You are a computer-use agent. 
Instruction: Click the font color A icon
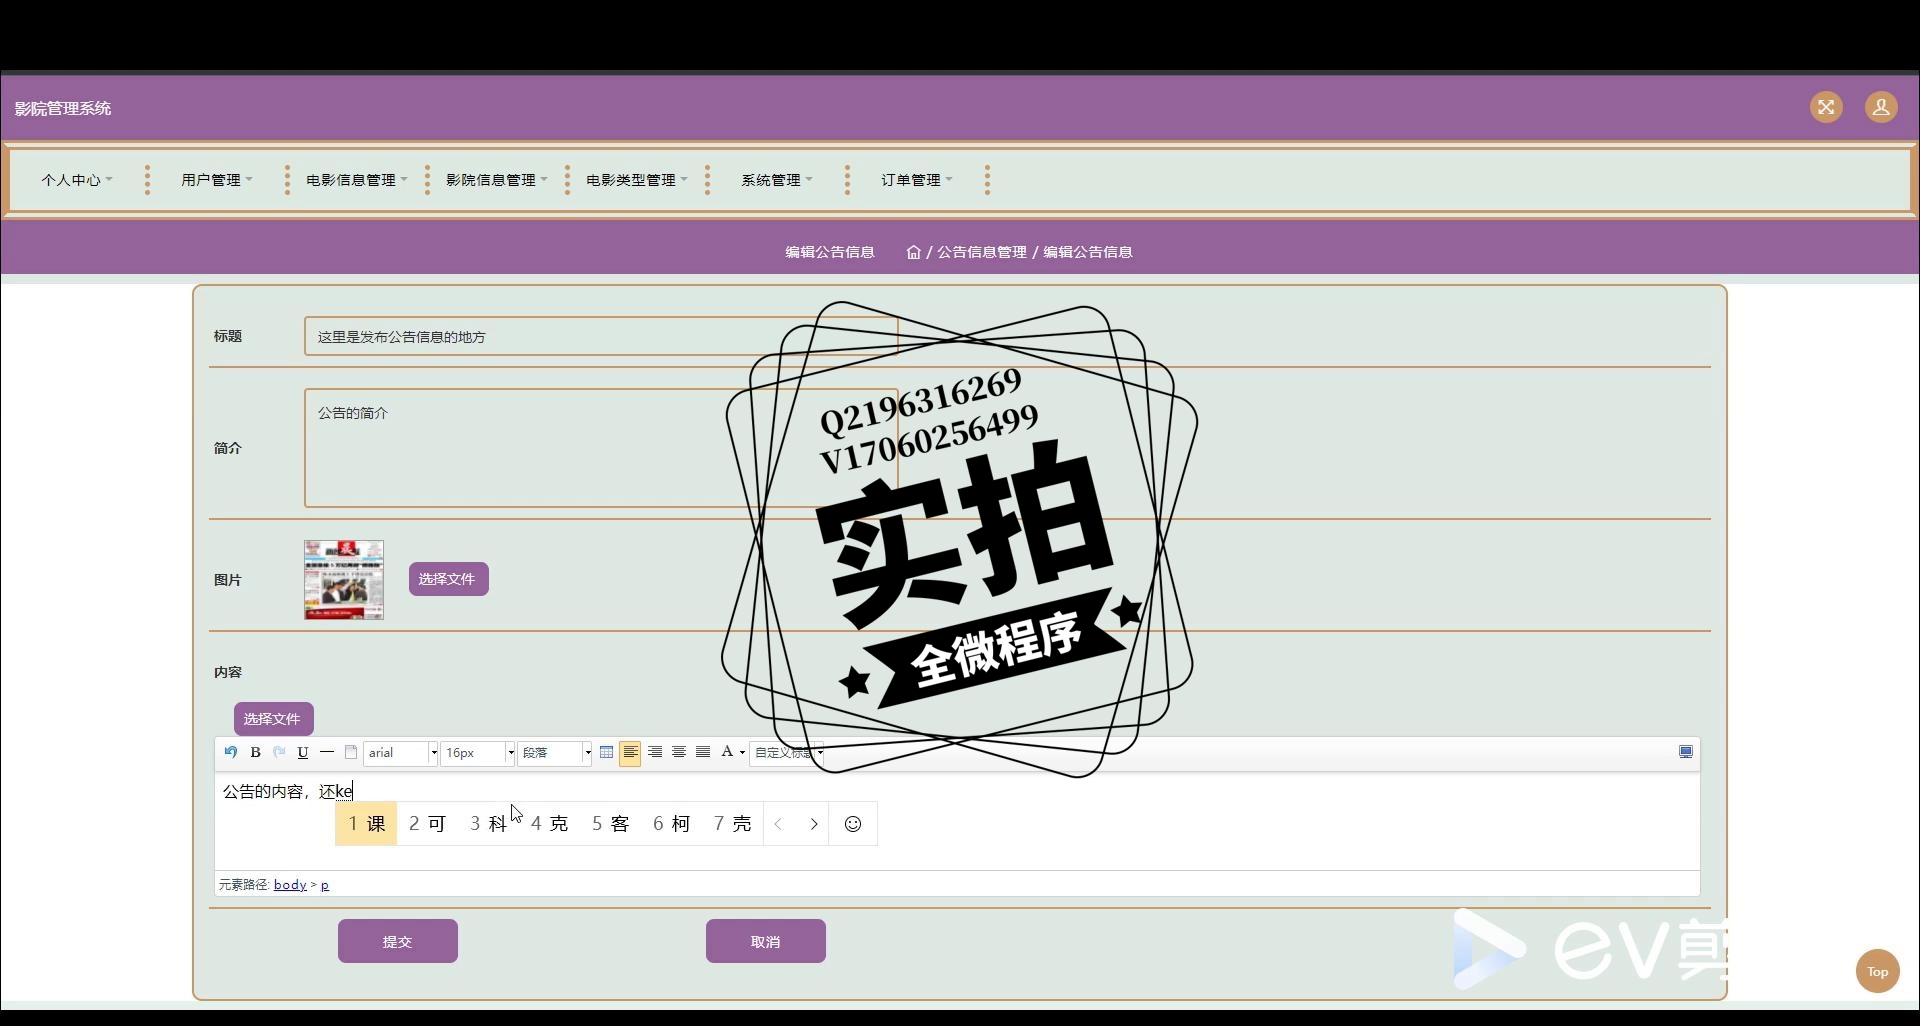pos(727,752)
